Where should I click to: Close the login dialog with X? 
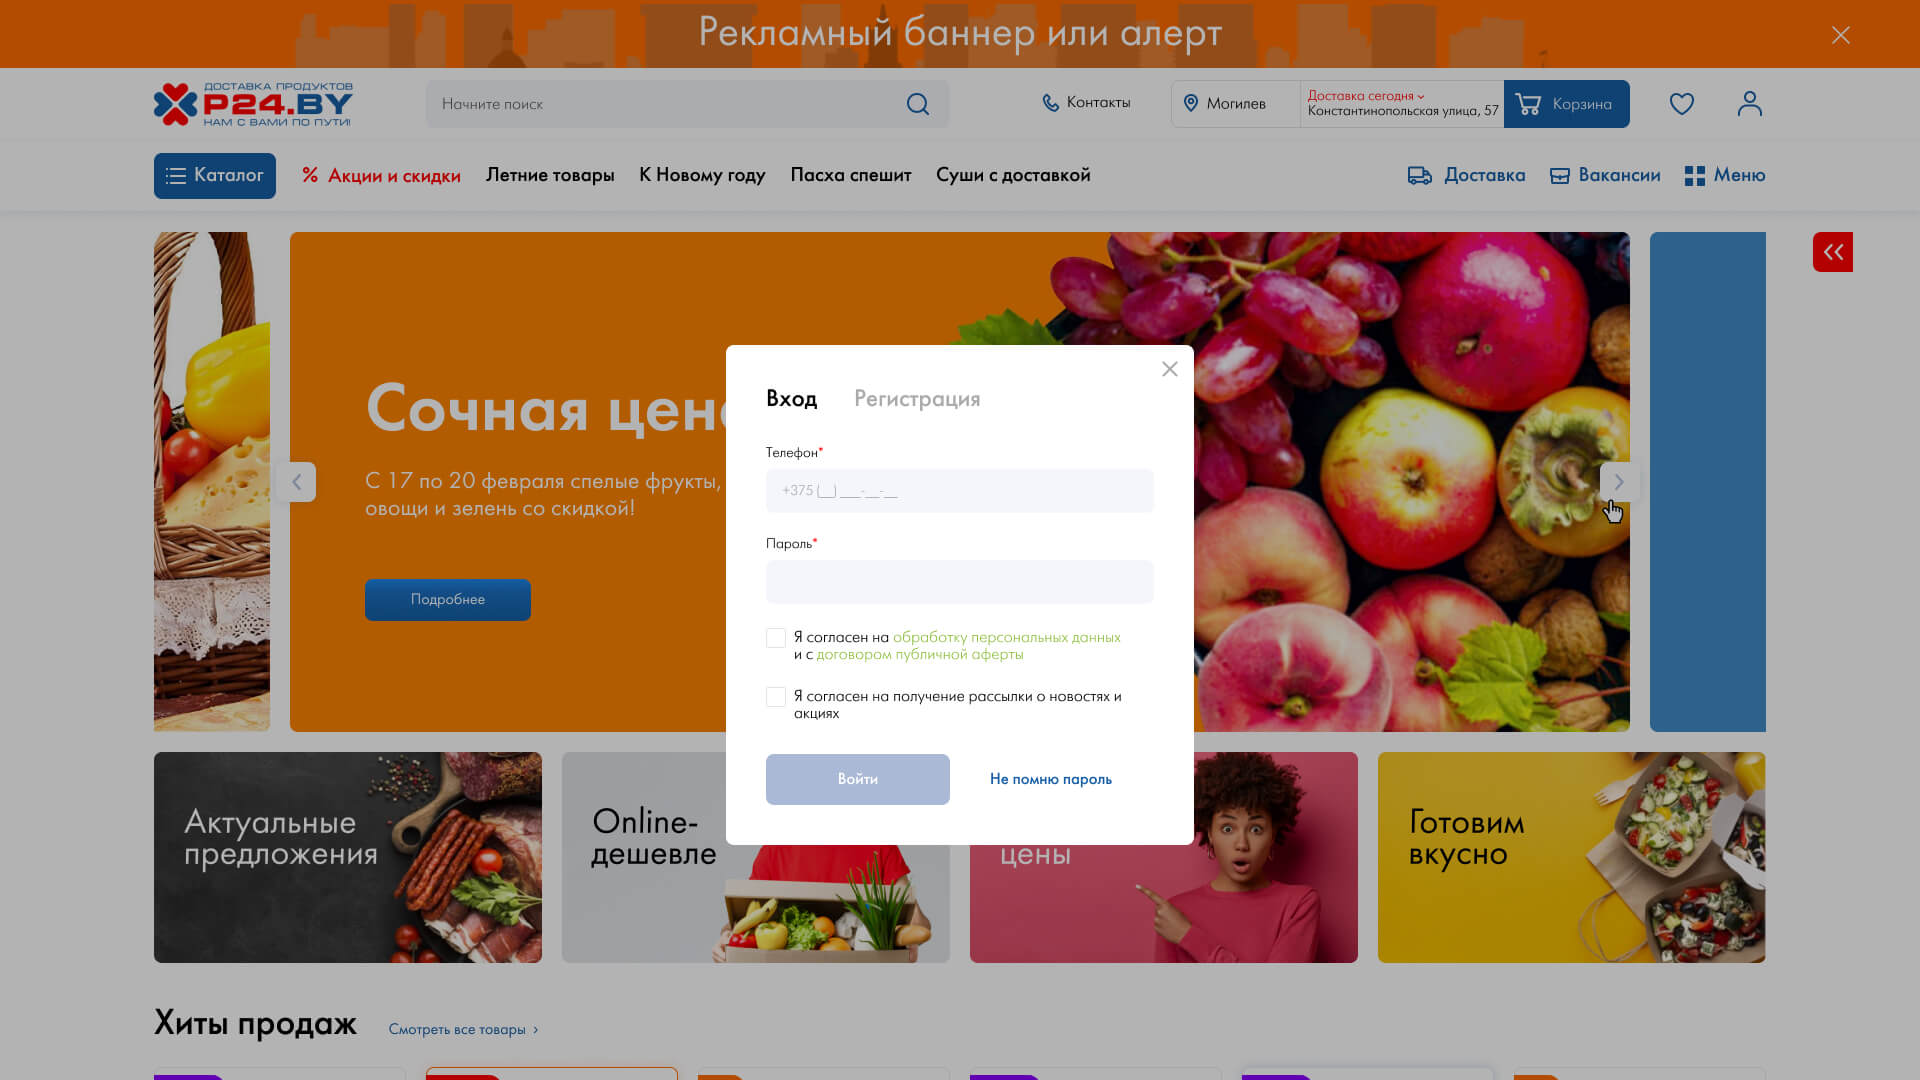(x=1169, y=369)
